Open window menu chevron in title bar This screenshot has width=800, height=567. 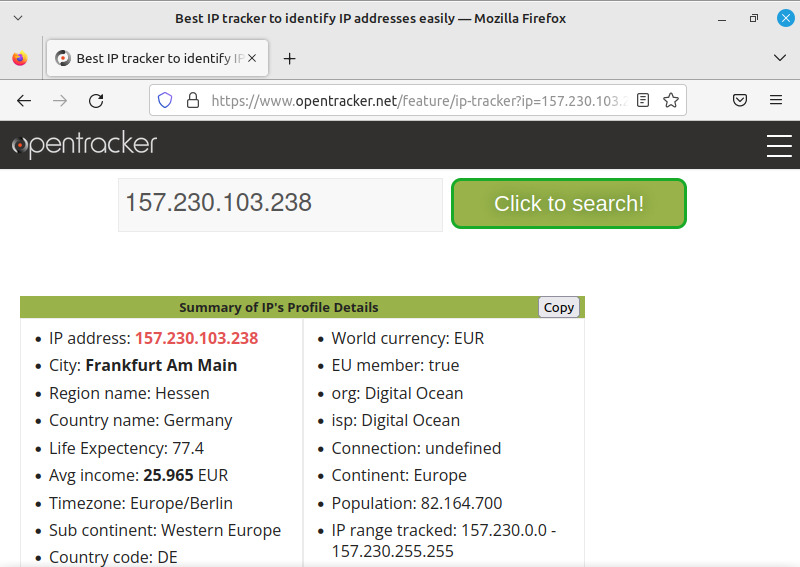[18, 18]
